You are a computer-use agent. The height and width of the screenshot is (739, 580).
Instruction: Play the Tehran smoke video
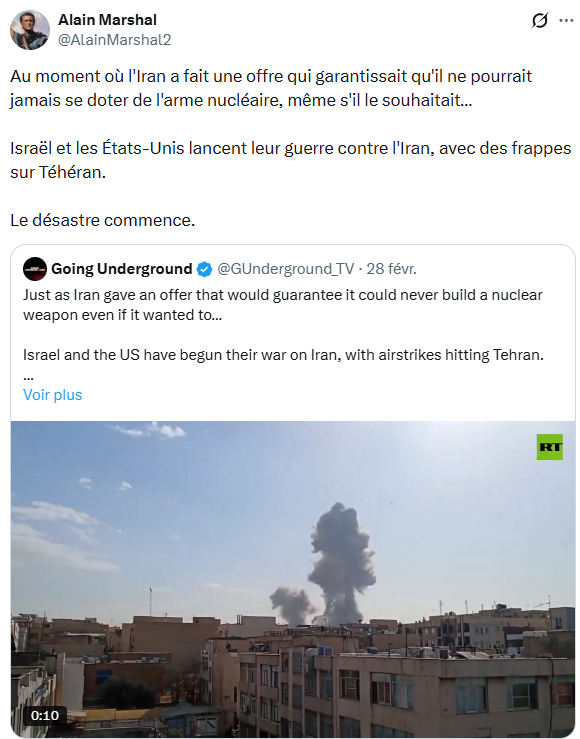coord(293,579)
